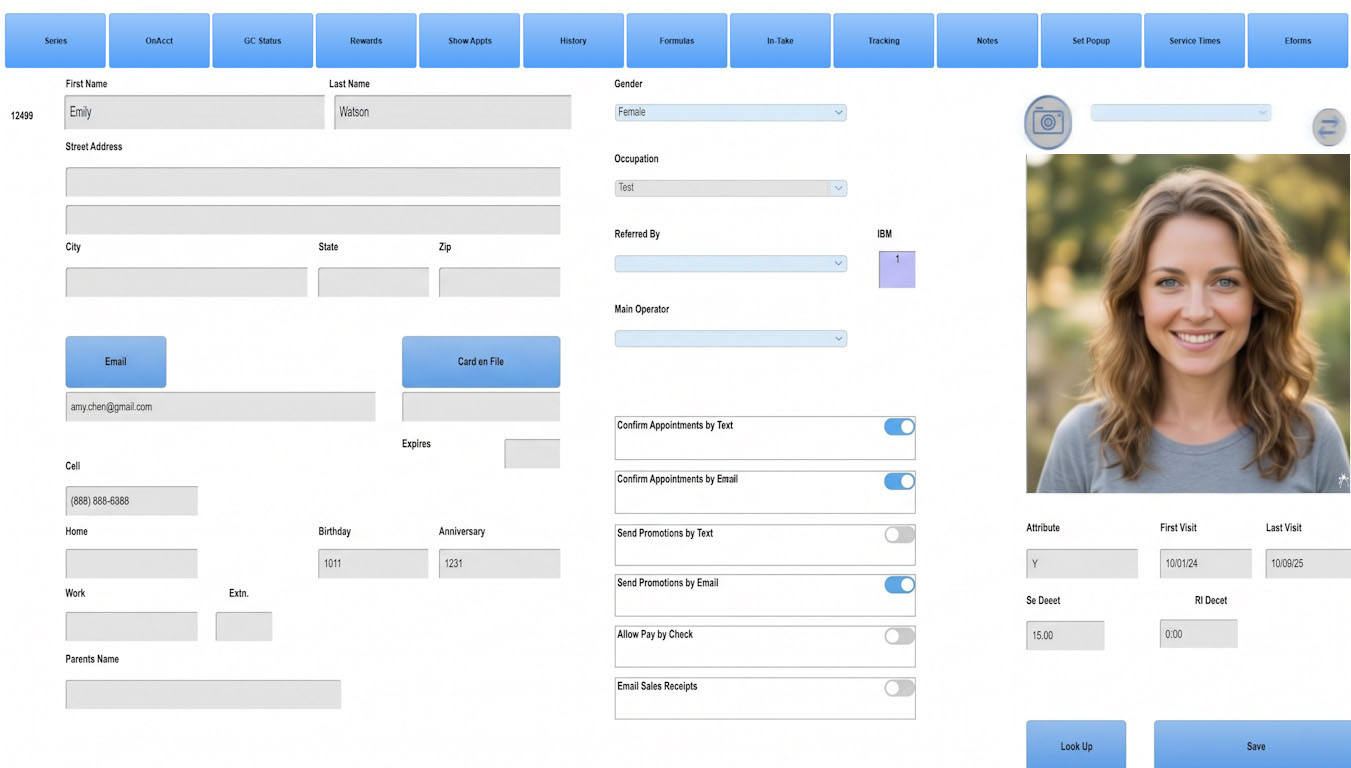Open the Service Times tab
The height and width of the screenshot is (768, 1351).
pos(1195,41)
